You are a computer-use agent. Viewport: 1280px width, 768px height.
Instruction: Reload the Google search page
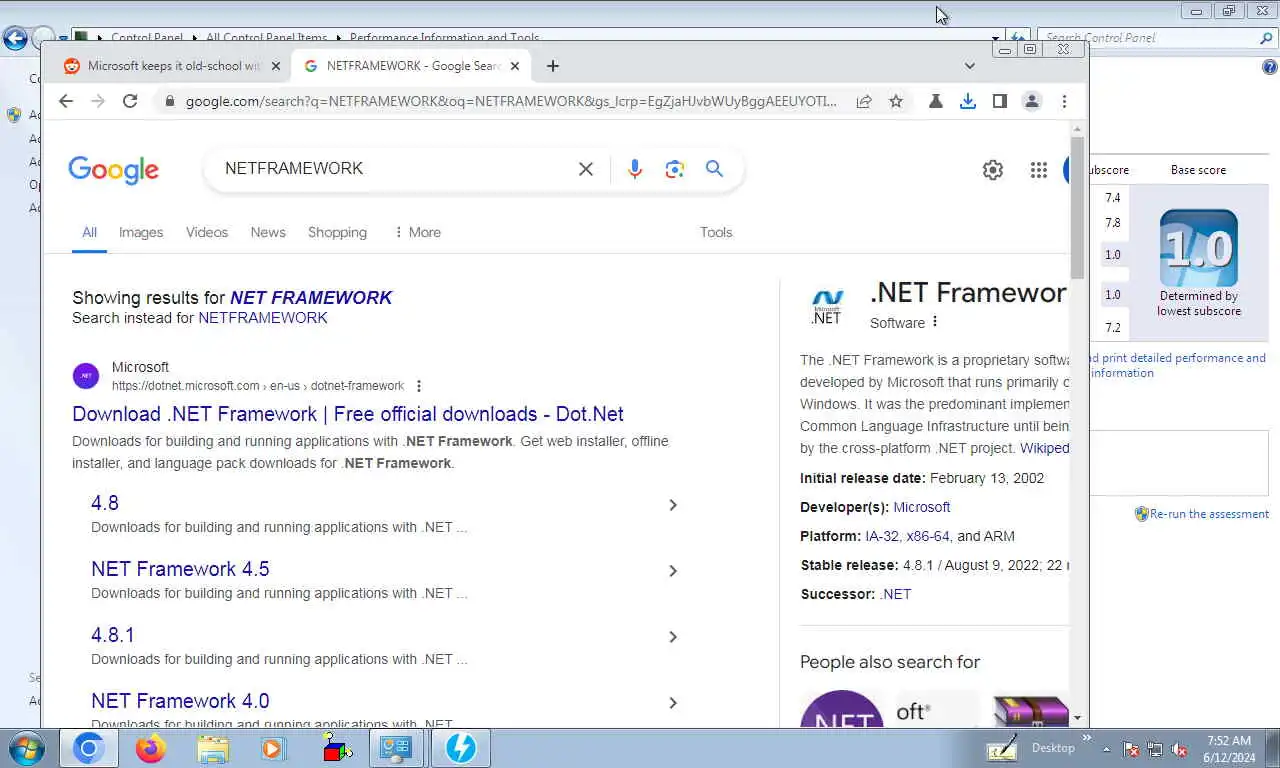click(130, 101)
